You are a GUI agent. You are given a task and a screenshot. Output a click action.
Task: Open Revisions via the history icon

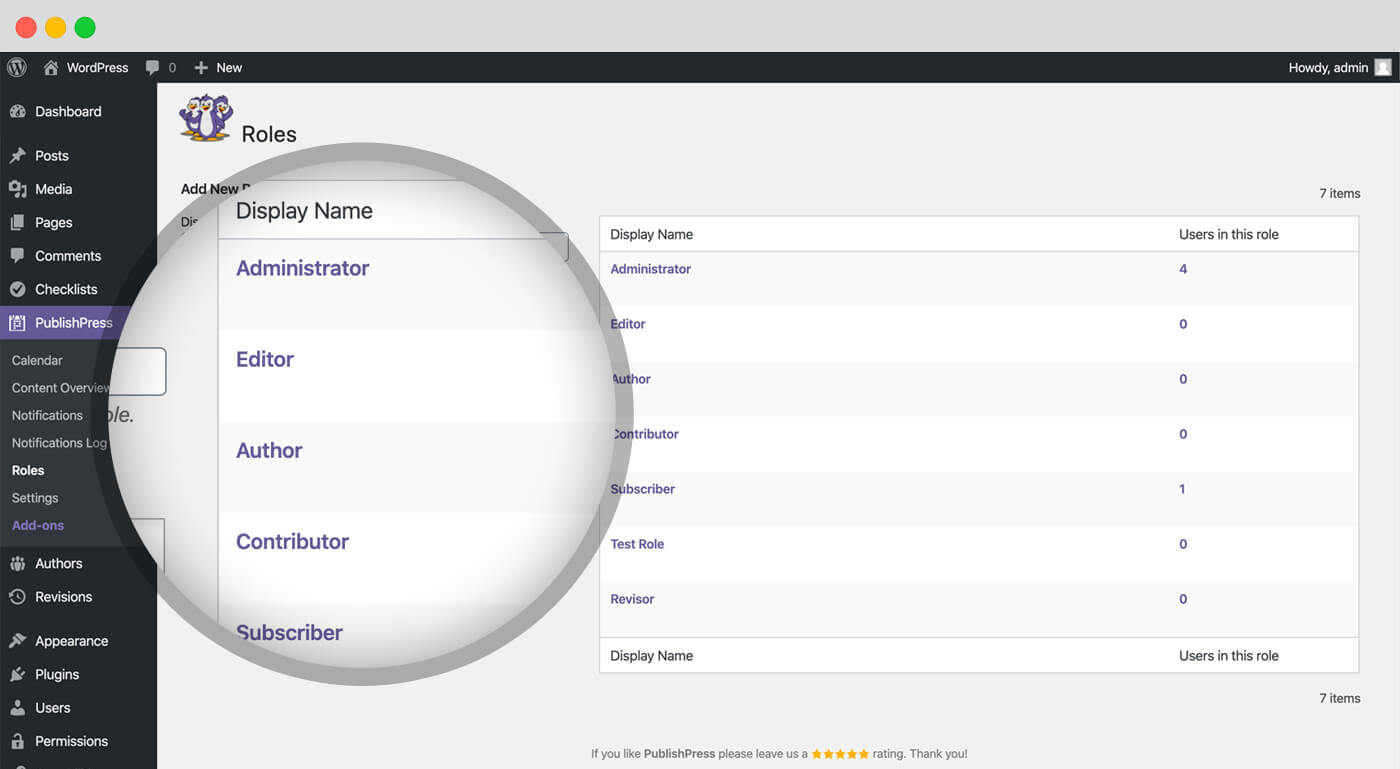pyautogui.click(x=17, y=597)
